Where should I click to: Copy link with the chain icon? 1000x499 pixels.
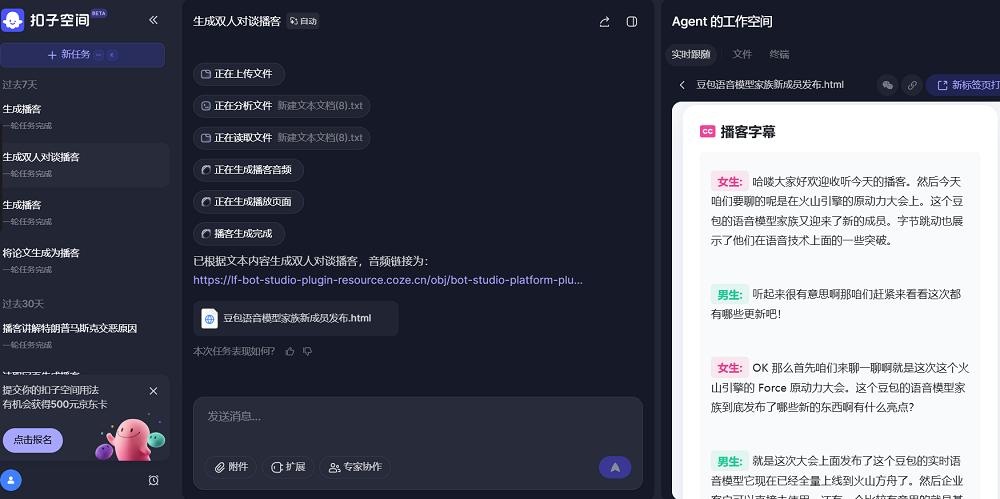click(912, 85)
